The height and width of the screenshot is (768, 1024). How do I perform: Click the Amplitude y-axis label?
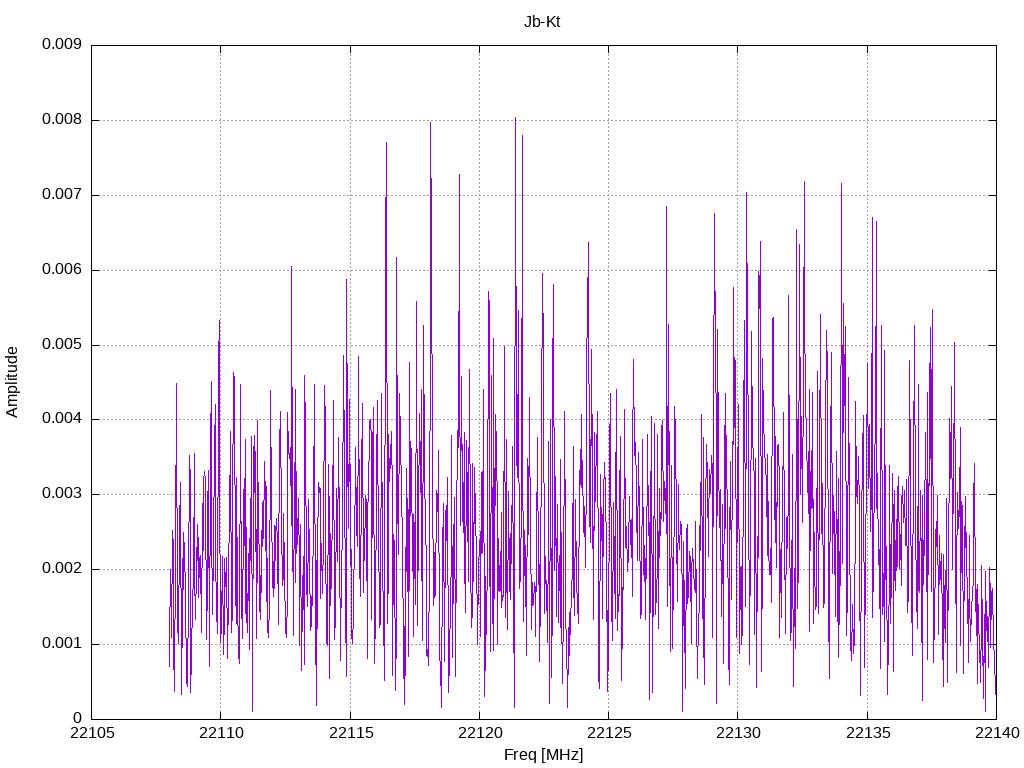click(12, 382)
